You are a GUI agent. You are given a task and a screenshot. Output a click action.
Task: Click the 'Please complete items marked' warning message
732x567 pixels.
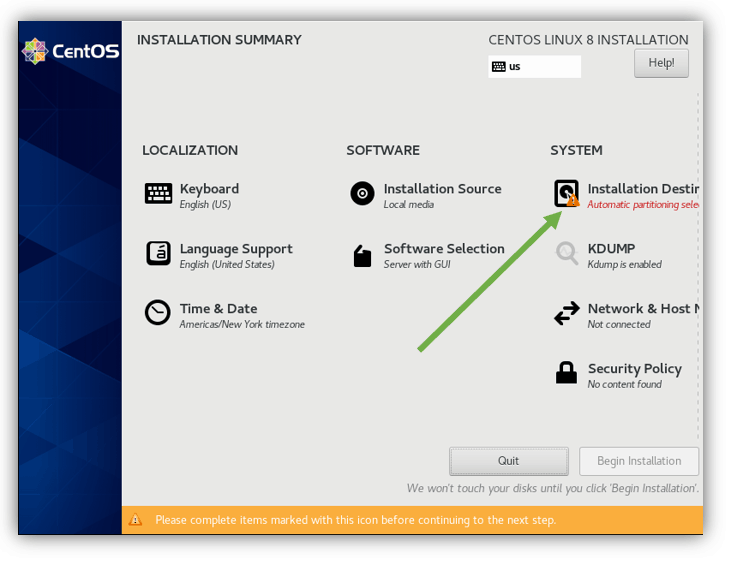pos(355,520)
